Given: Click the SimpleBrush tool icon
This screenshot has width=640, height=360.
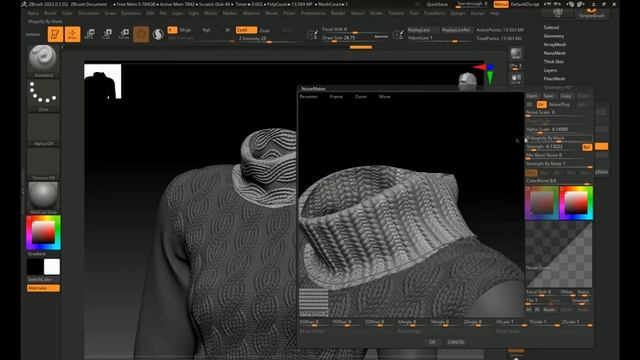Looking at the screenshot, I should pyautogui.click(x=591, y=13).
